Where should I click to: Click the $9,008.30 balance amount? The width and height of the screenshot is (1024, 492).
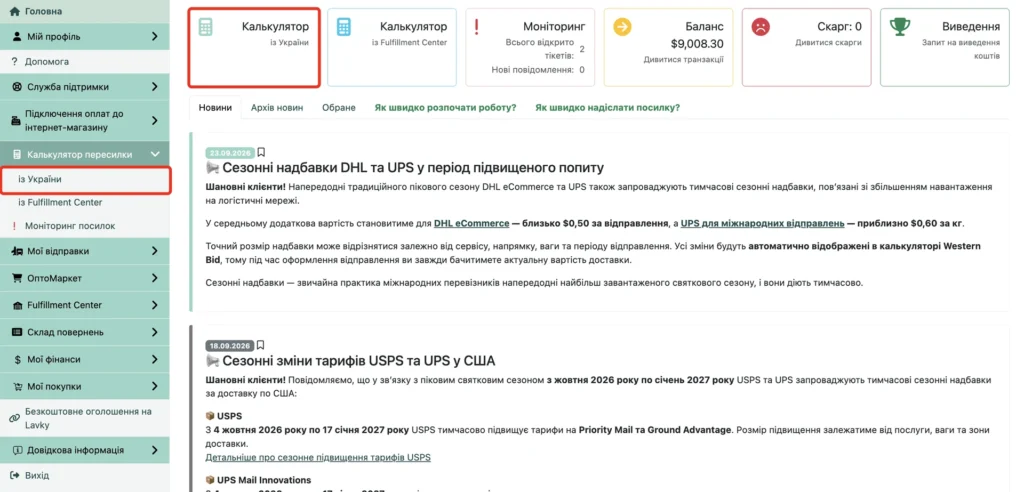697,44
